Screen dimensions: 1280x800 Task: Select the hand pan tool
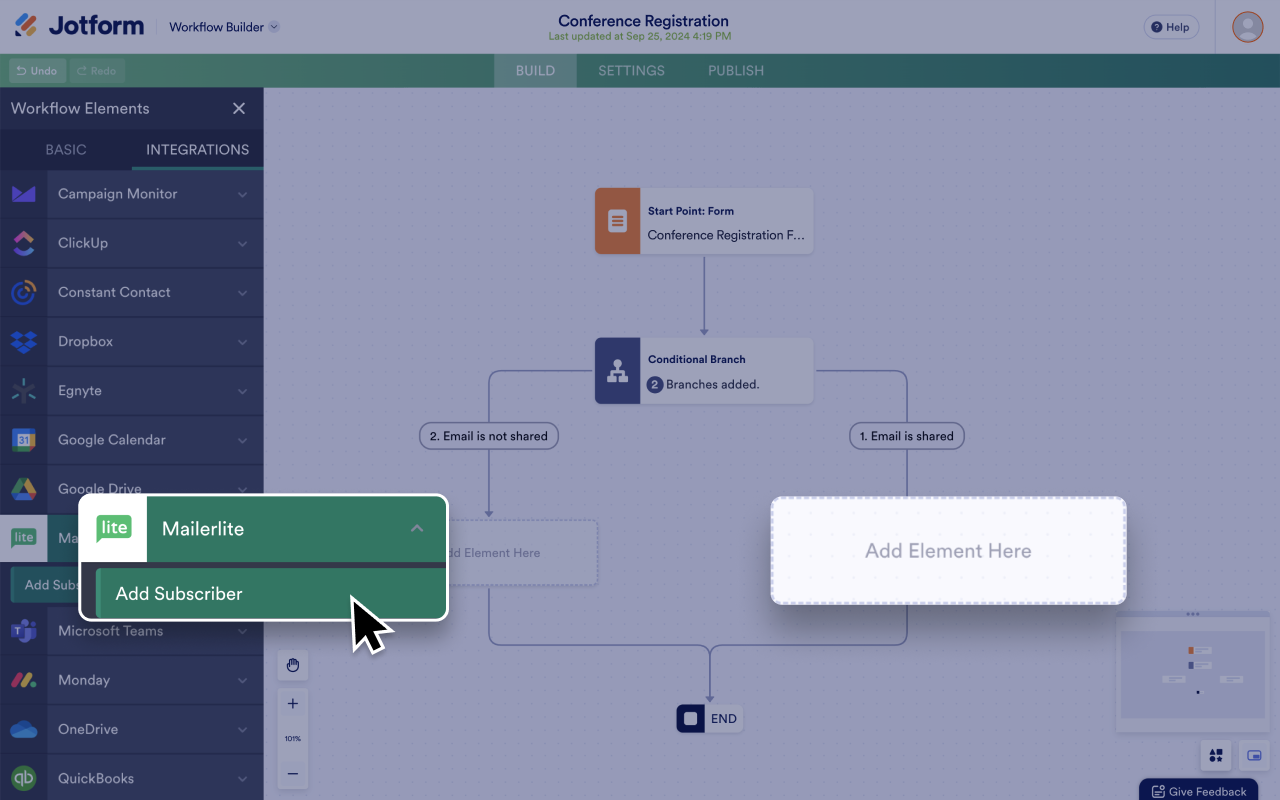[x=293, y=665]
